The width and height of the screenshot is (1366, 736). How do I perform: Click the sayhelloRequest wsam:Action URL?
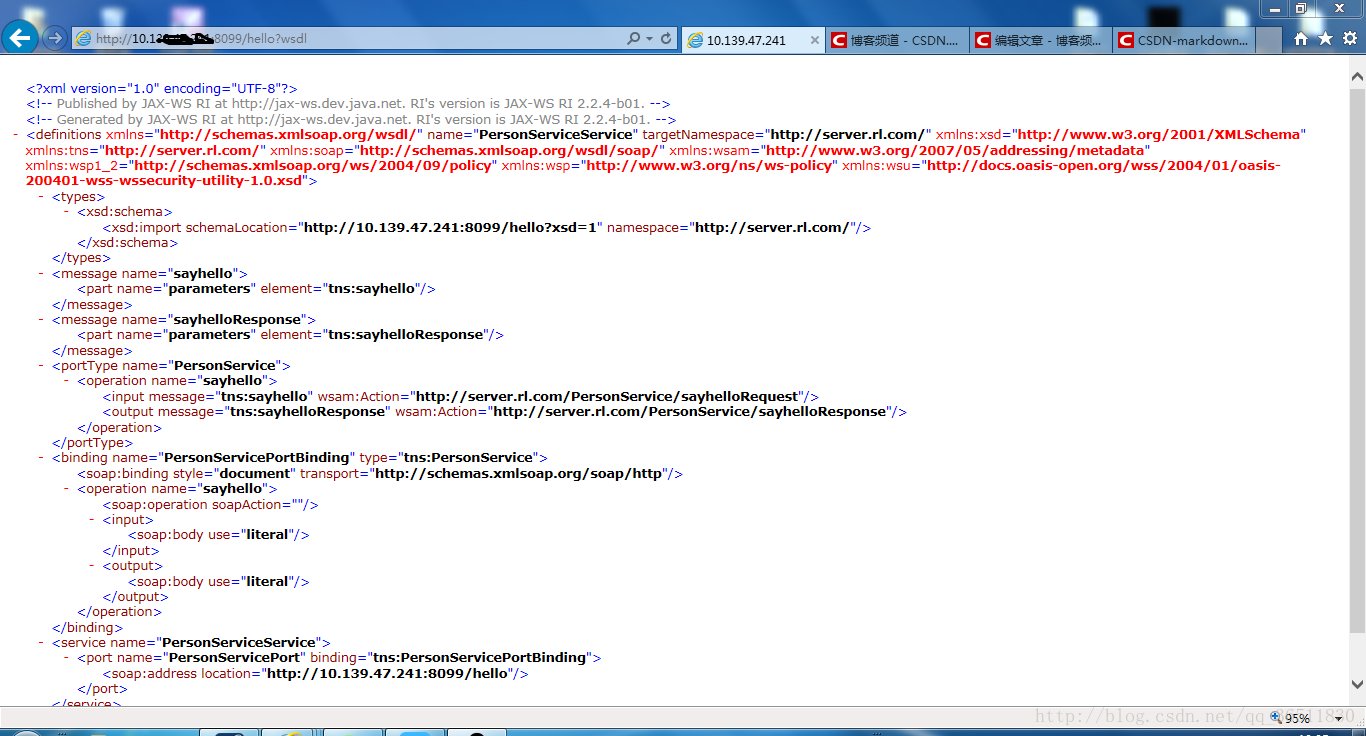(x=607, y=396)
